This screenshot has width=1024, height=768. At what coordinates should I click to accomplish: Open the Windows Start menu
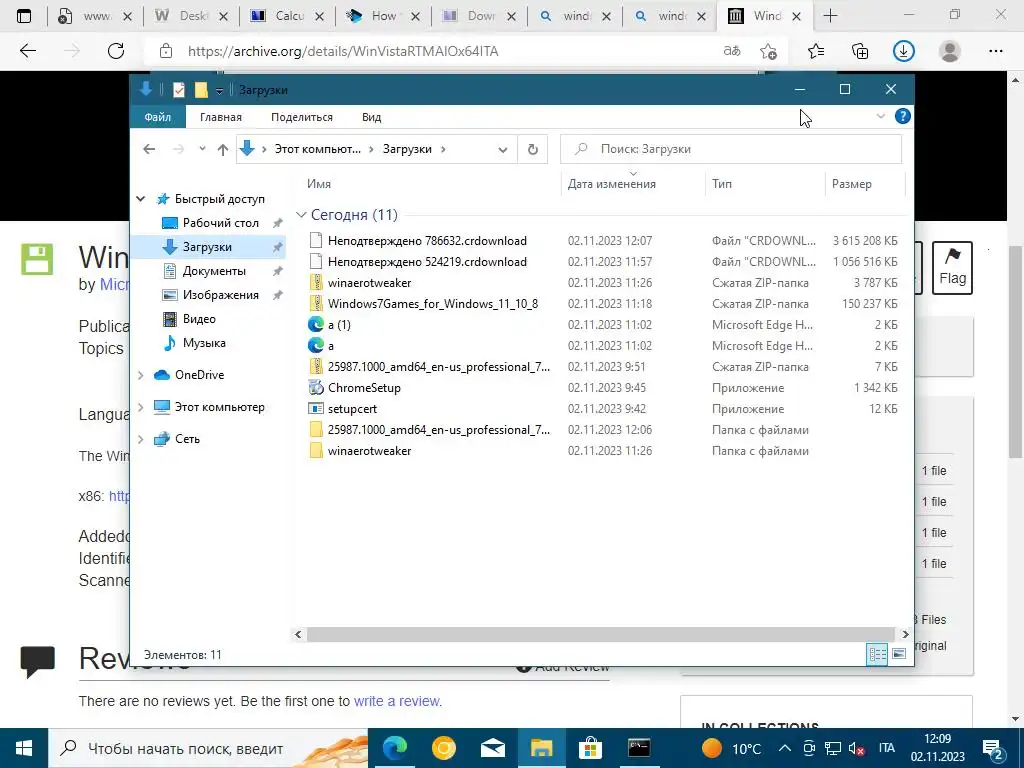[x=24, y=748]
